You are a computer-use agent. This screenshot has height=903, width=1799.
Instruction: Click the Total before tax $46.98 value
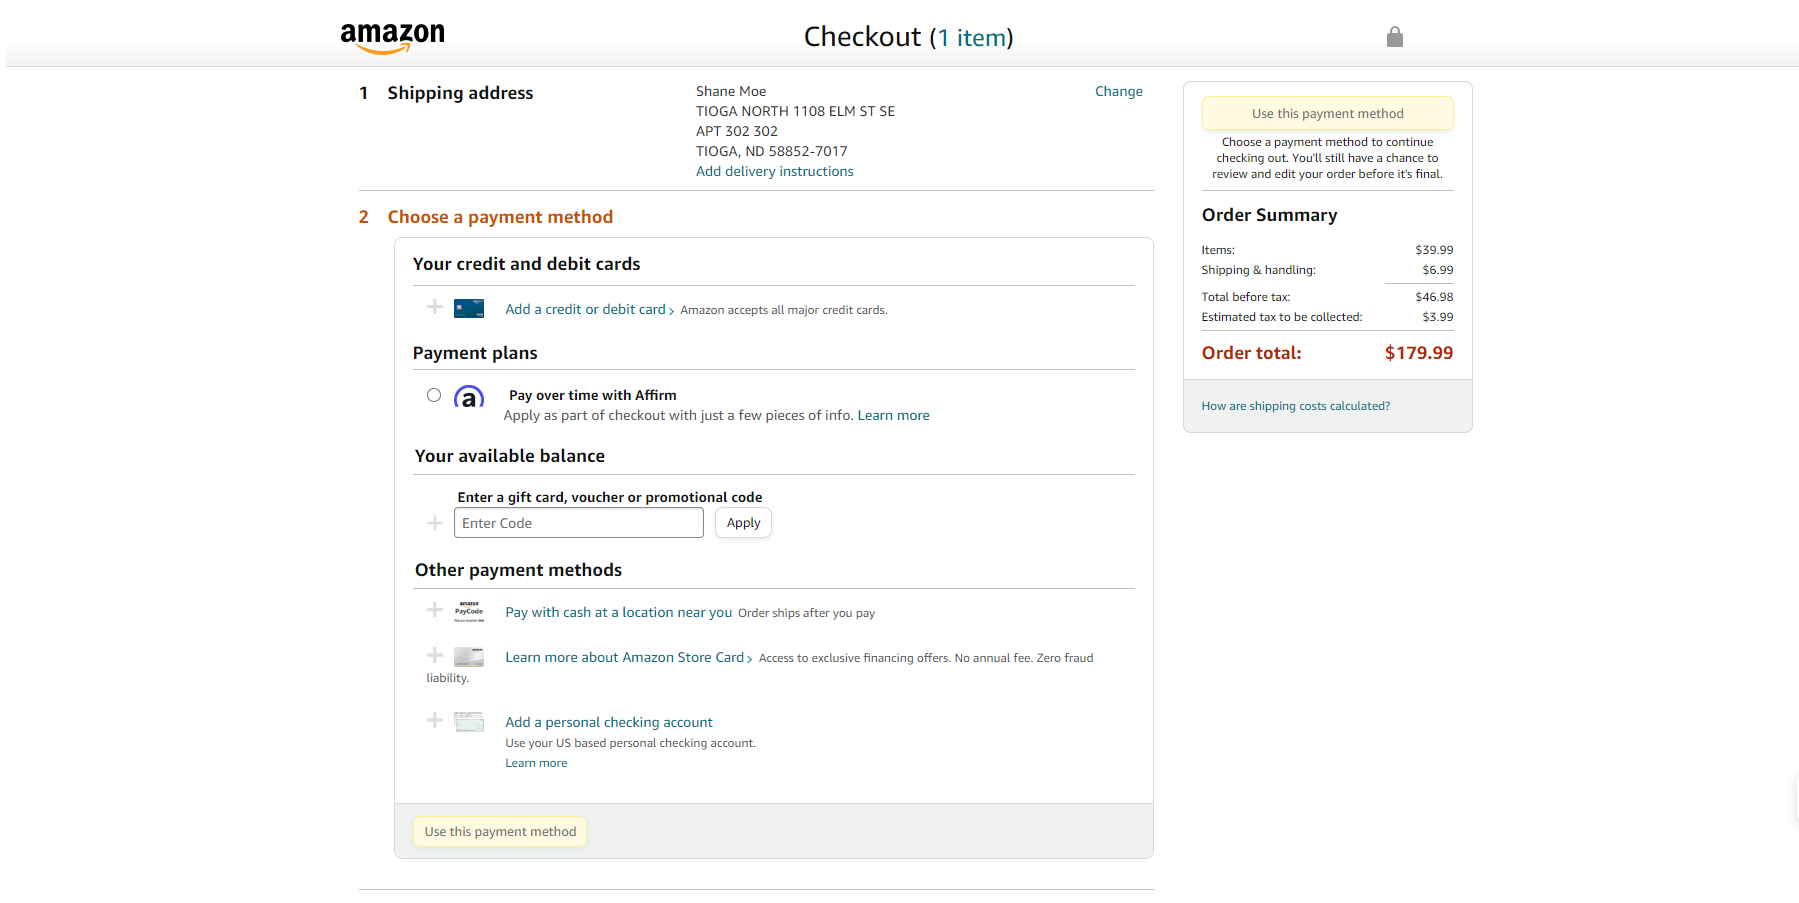point(1434,297)
